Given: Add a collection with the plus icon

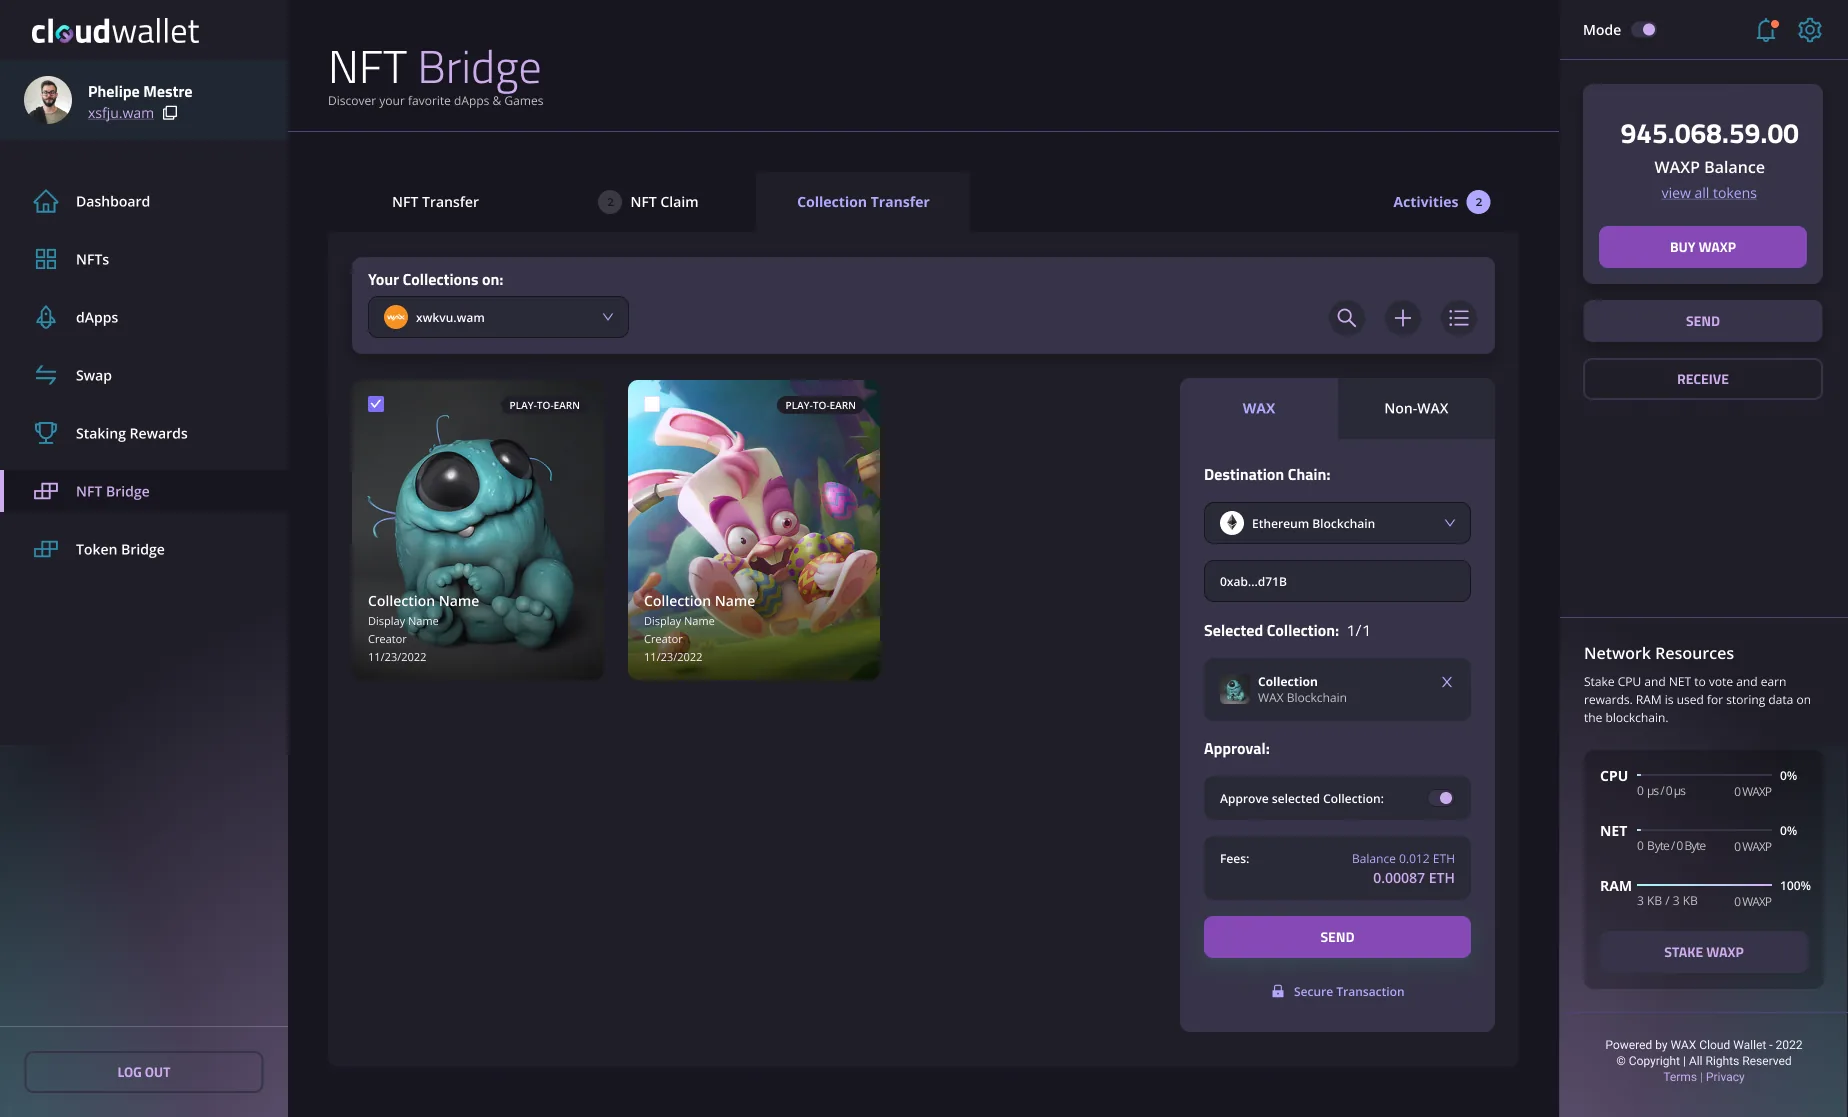Looking at the screenshot, I should 1403,318.
